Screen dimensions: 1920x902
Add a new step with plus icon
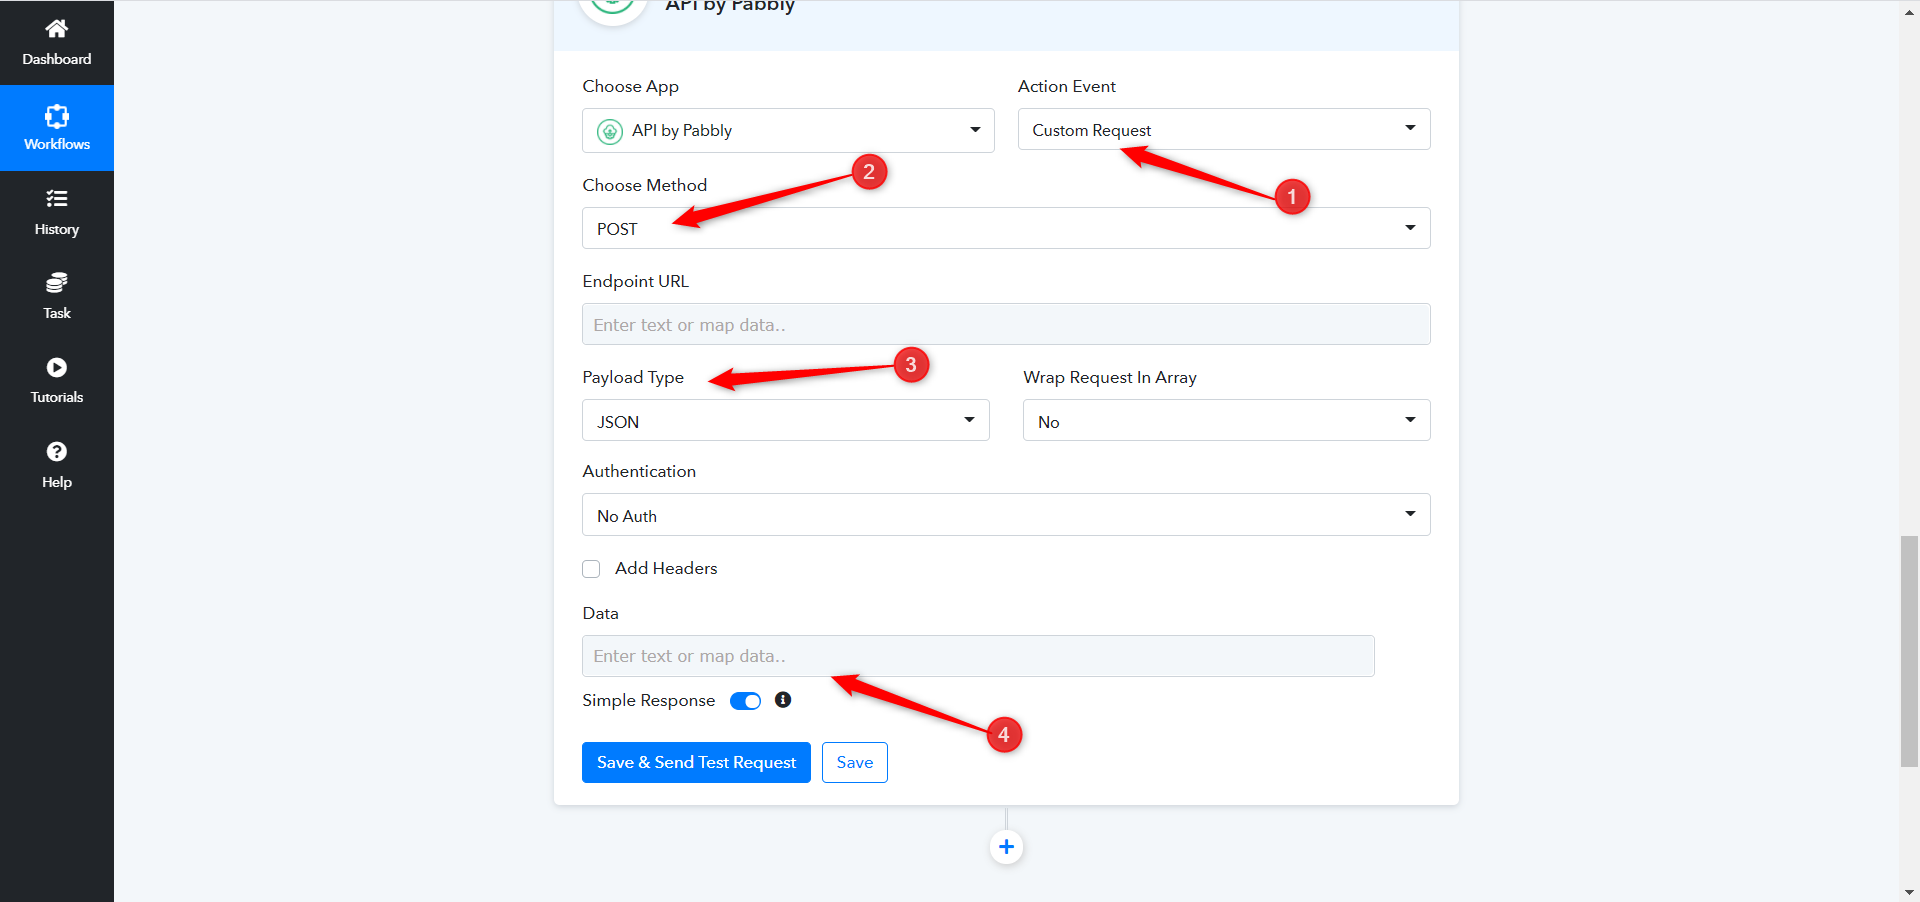coord(1006,847)
